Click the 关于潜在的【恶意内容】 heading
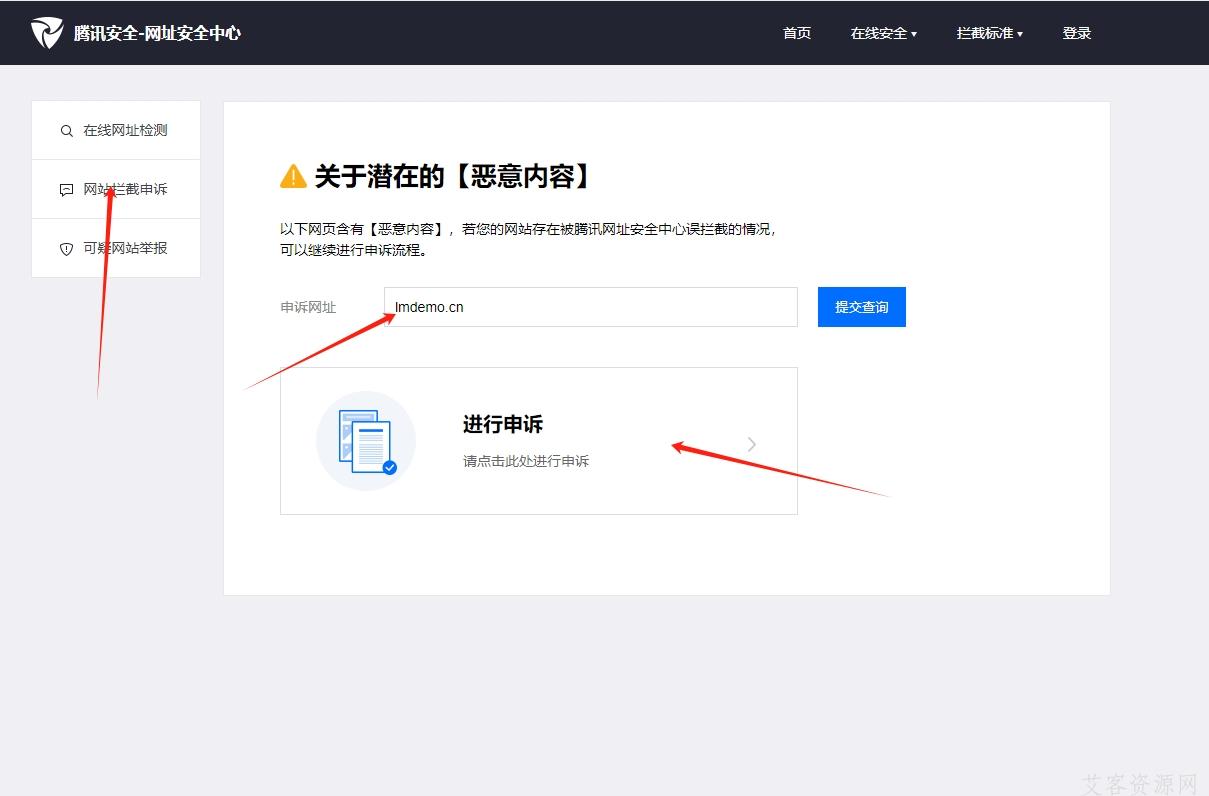The height and width of the screenshot is (796, 1209). (454, 177)
